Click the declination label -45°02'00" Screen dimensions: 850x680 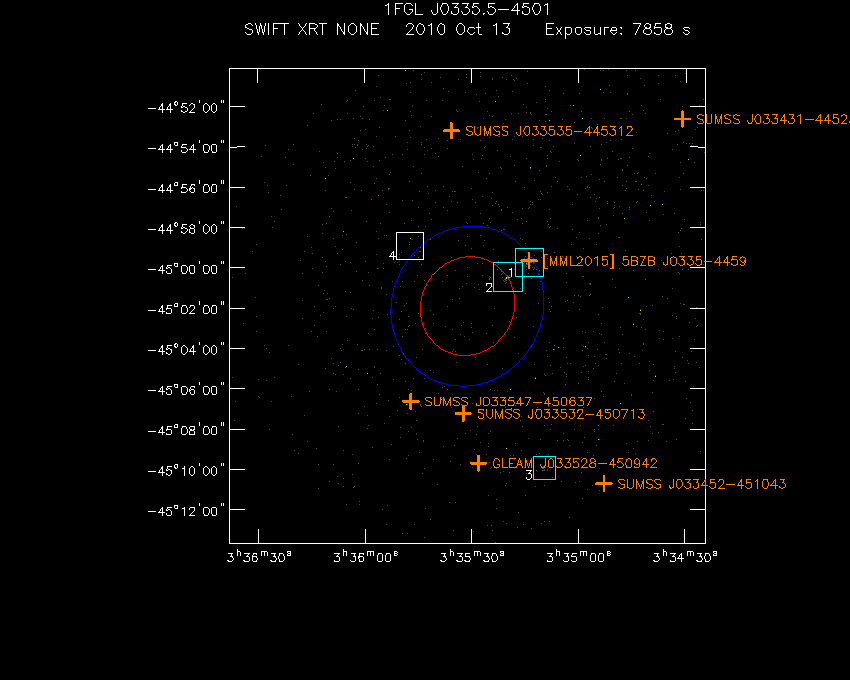click(186, 309)
